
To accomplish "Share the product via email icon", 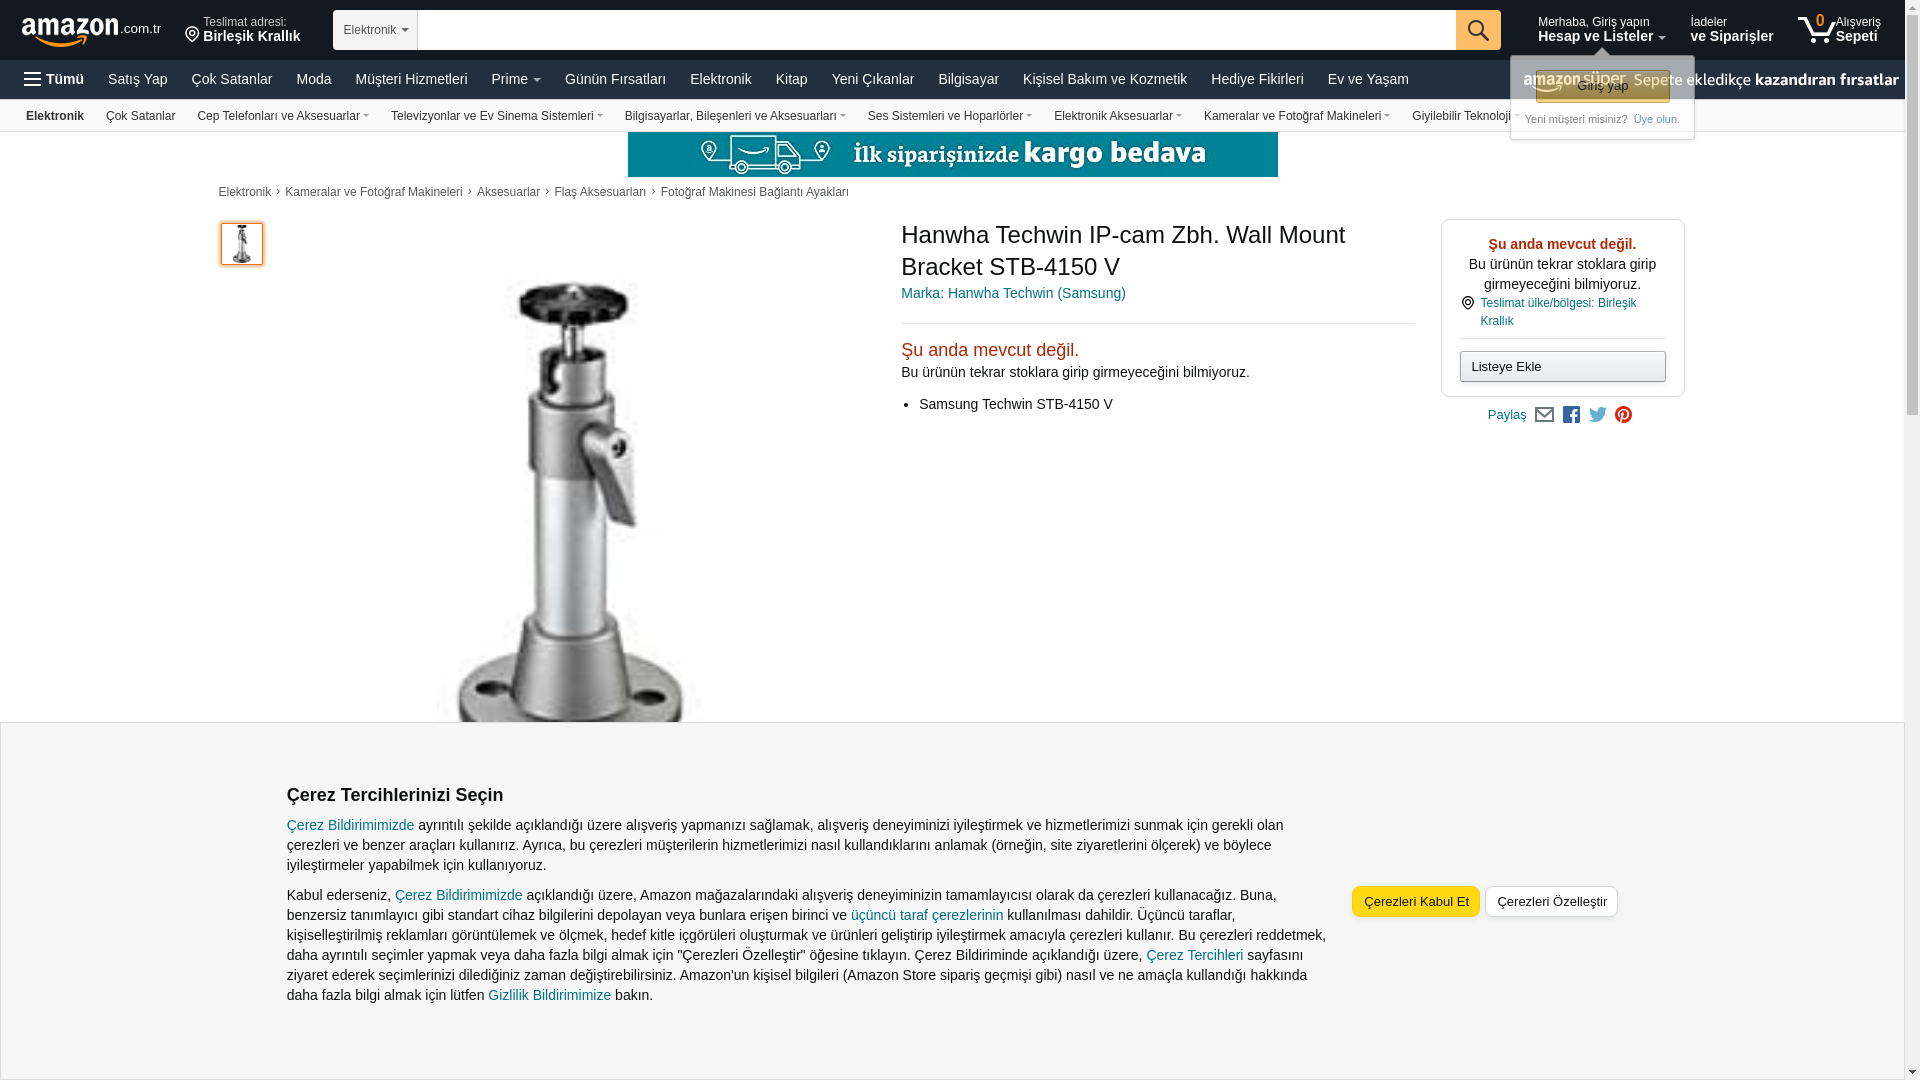I will [x=1544, y=415].
